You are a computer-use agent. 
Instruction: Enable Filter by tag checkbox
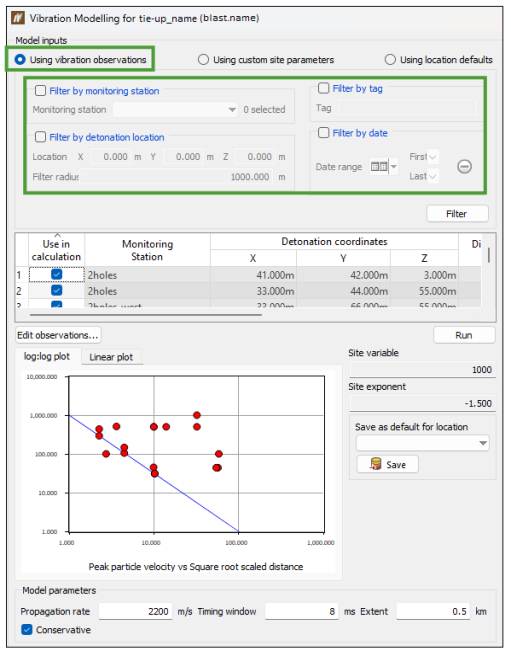(x=324, y=88)
